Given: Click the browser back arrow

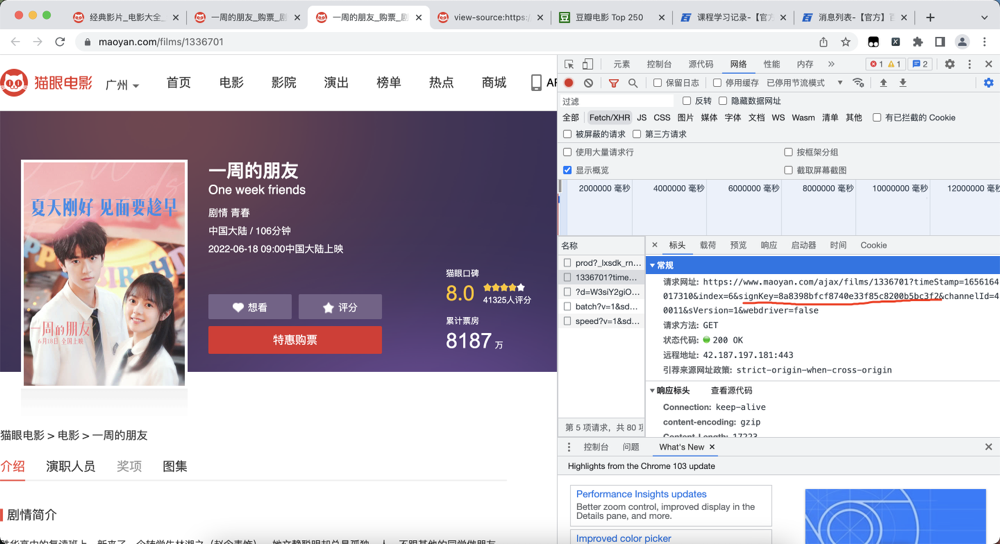Looking at the screenshot, I should 15,42.
